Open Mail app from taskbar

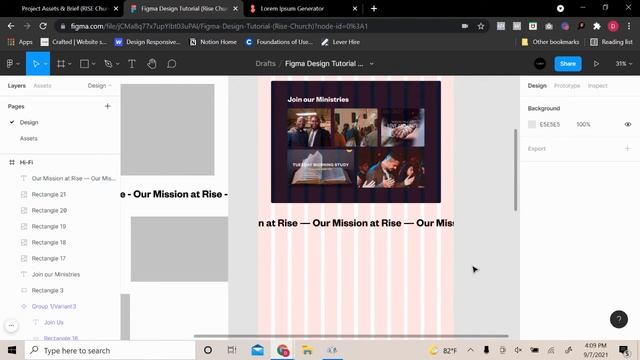tap(258, 350)
